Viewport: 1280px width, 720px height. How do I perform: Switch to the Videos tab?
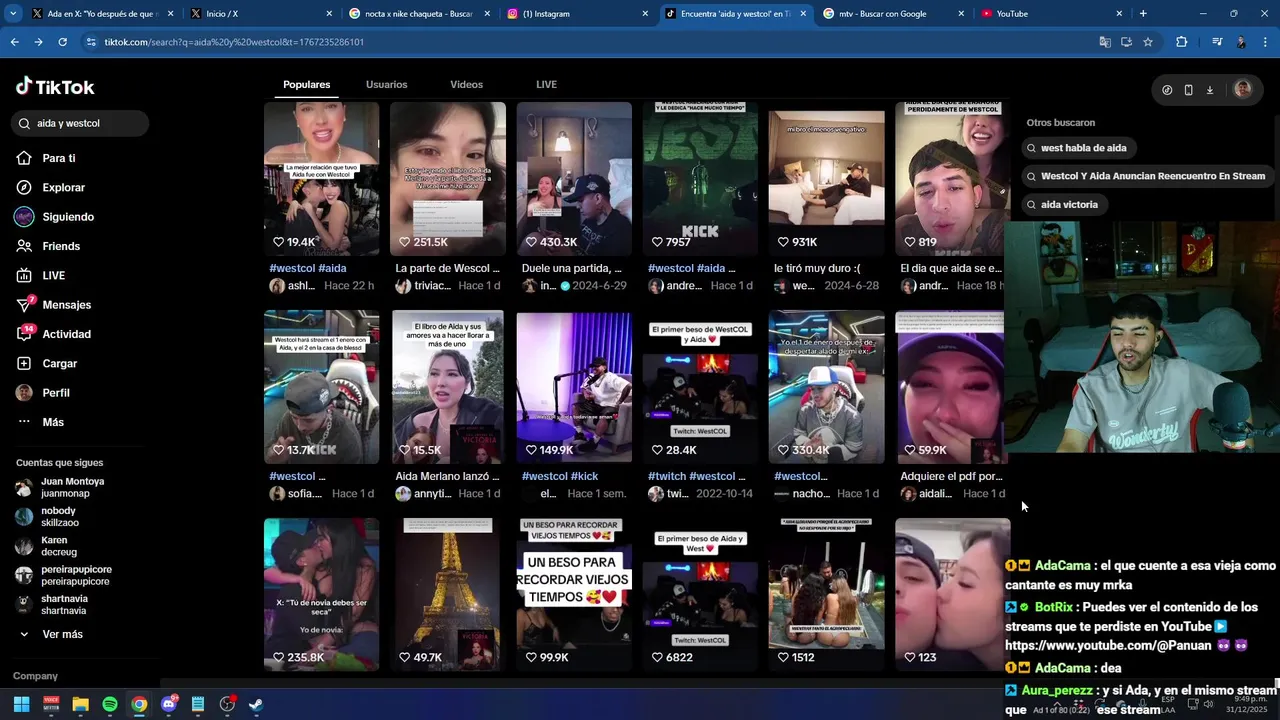466,84
